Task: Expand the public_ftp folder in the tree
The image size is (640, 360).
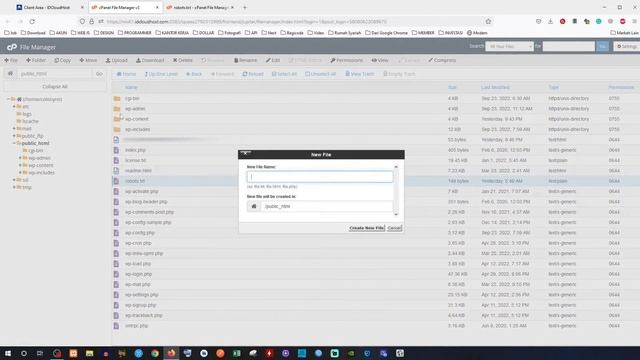Action: click(14, 136)
